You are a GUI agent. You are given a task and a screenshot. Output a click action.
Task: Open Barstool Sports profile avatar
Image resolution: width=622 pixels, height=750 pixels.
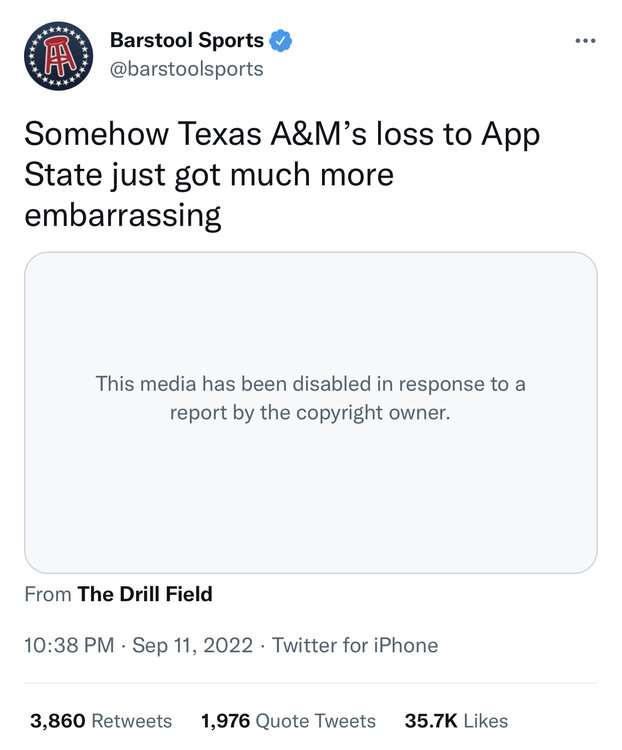[x=59, y=55]
